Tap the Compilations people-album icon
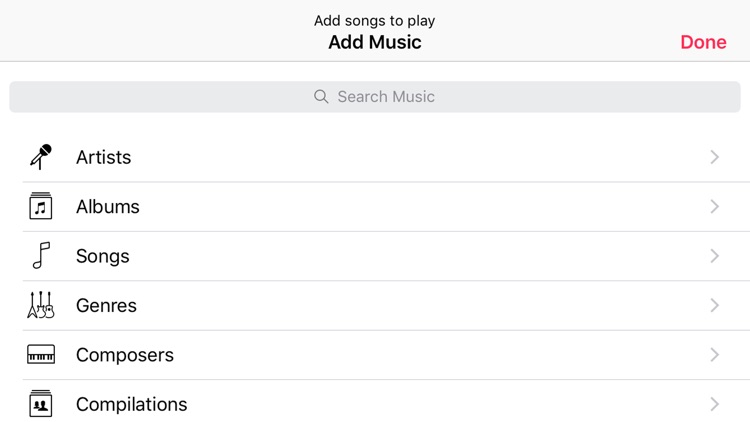 click(41, 404)
